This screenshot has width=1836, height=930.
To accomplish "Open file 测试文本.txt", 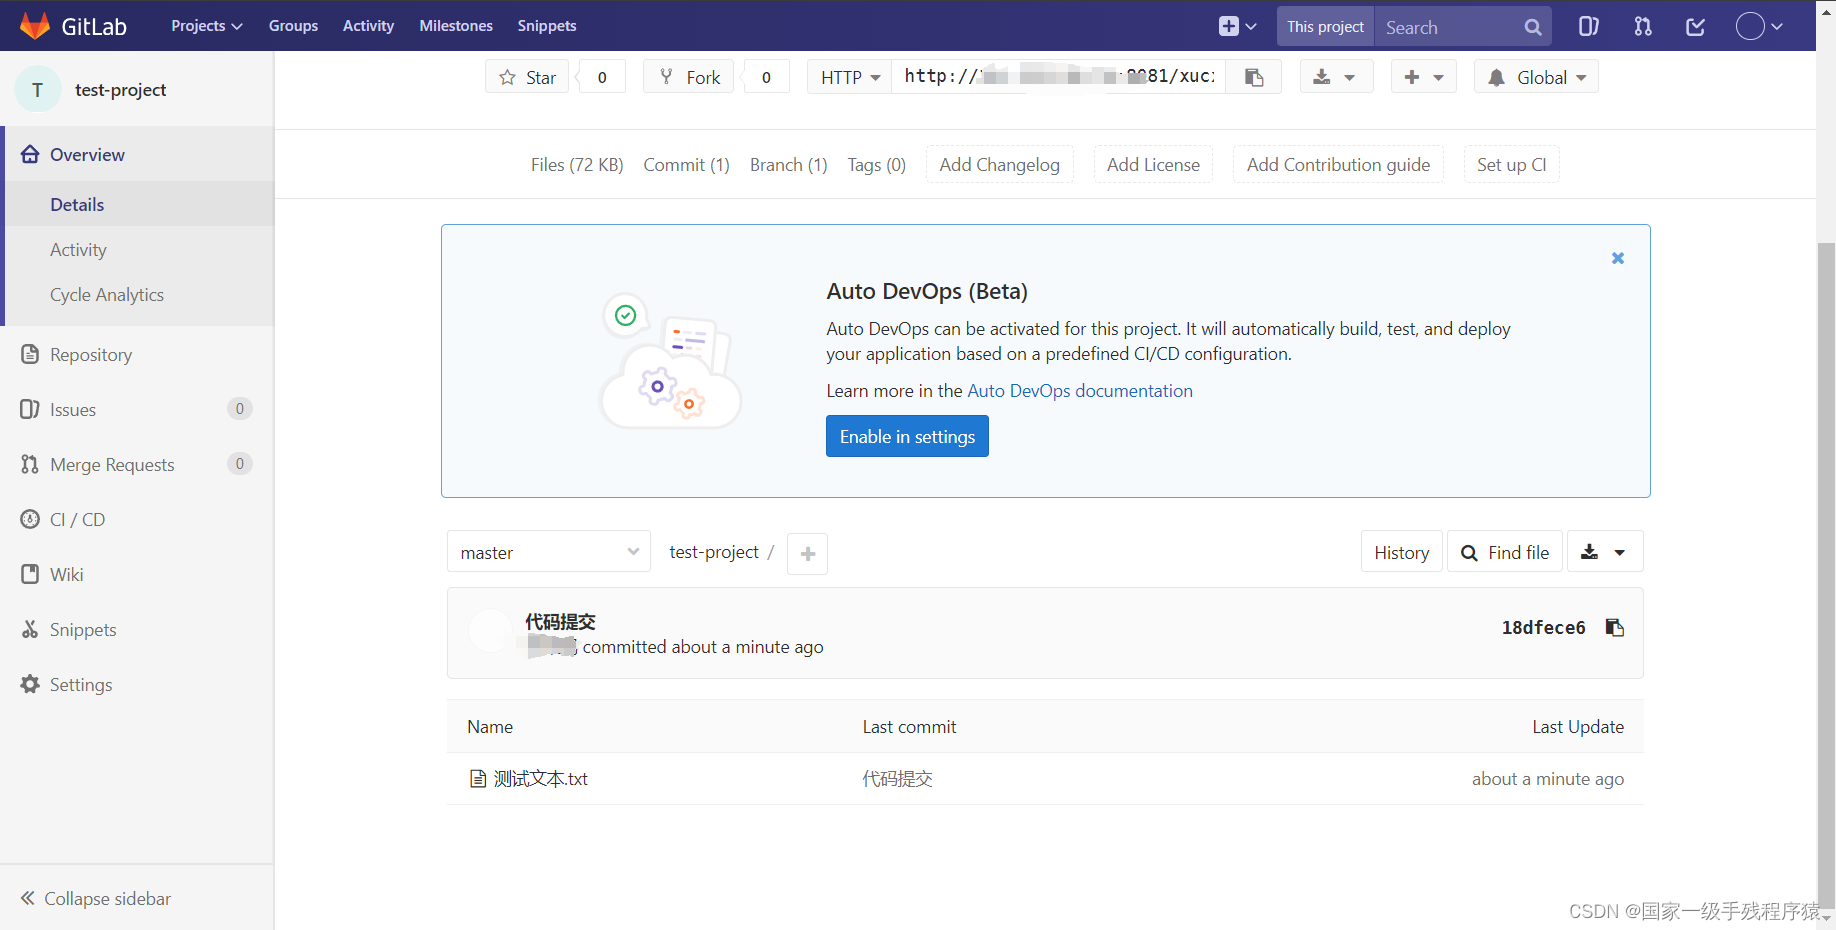I will (x=540, y=779).
